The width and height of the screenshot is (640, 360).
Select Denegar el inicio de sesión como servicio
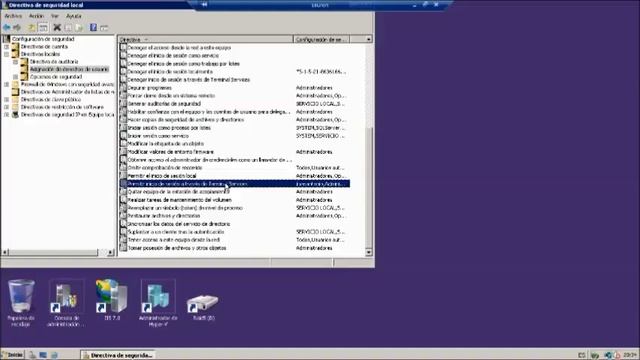(235, 56)
